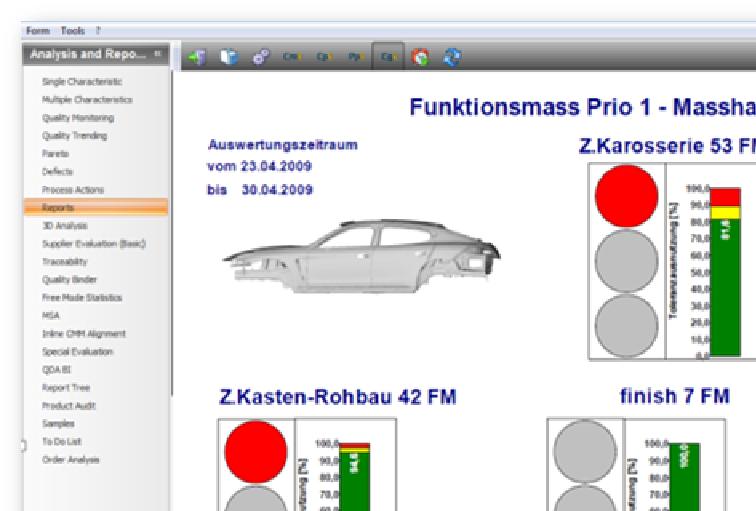Image resolution: width=756 pixels, height=511 pixels.
Task: Open Inline CMM Alignment in the sidebar
Action: [x=84, y=334]
